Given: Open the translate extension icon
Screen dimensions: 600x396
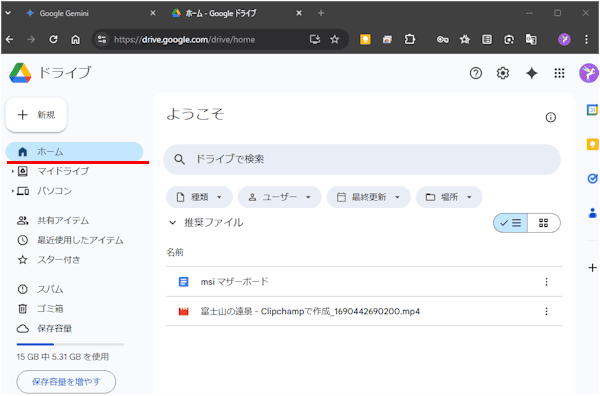Looking at the screenshot, I should [x=531, y=39].
